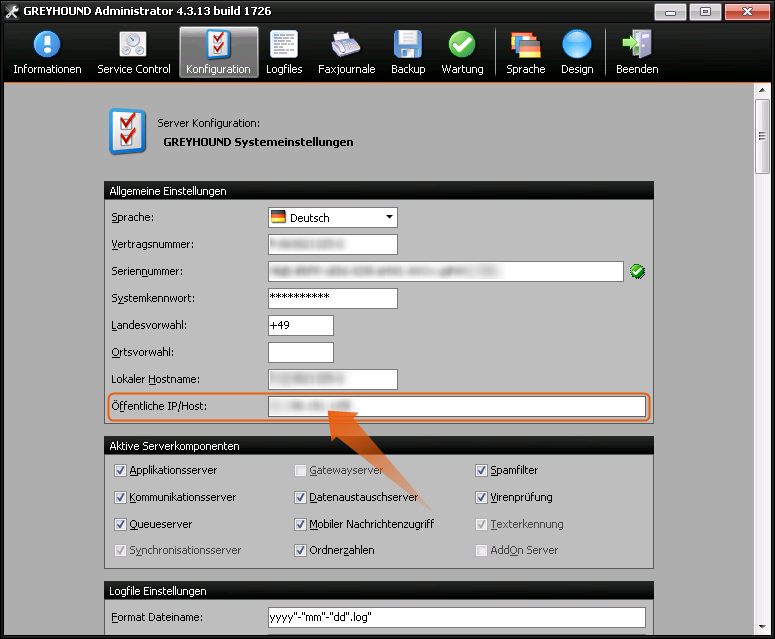775x639 pixels.
Task: Open Service Control panel
Action: pyautogui.click(x=133, y=52)
